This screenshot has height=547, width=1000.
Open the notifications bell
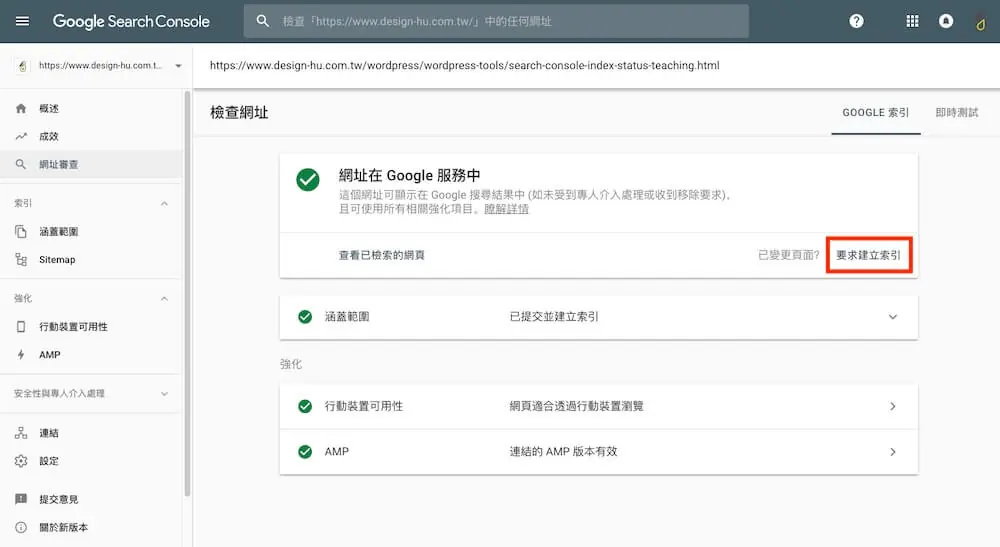[x=946, y=21]
